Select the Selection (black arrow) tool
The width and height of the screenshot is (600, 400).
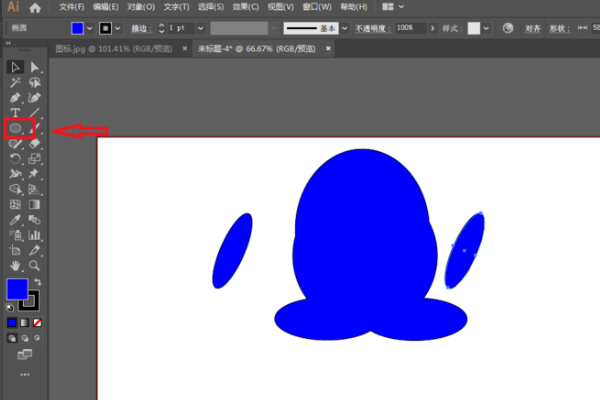pyautogui.click(x=16, y=67)
